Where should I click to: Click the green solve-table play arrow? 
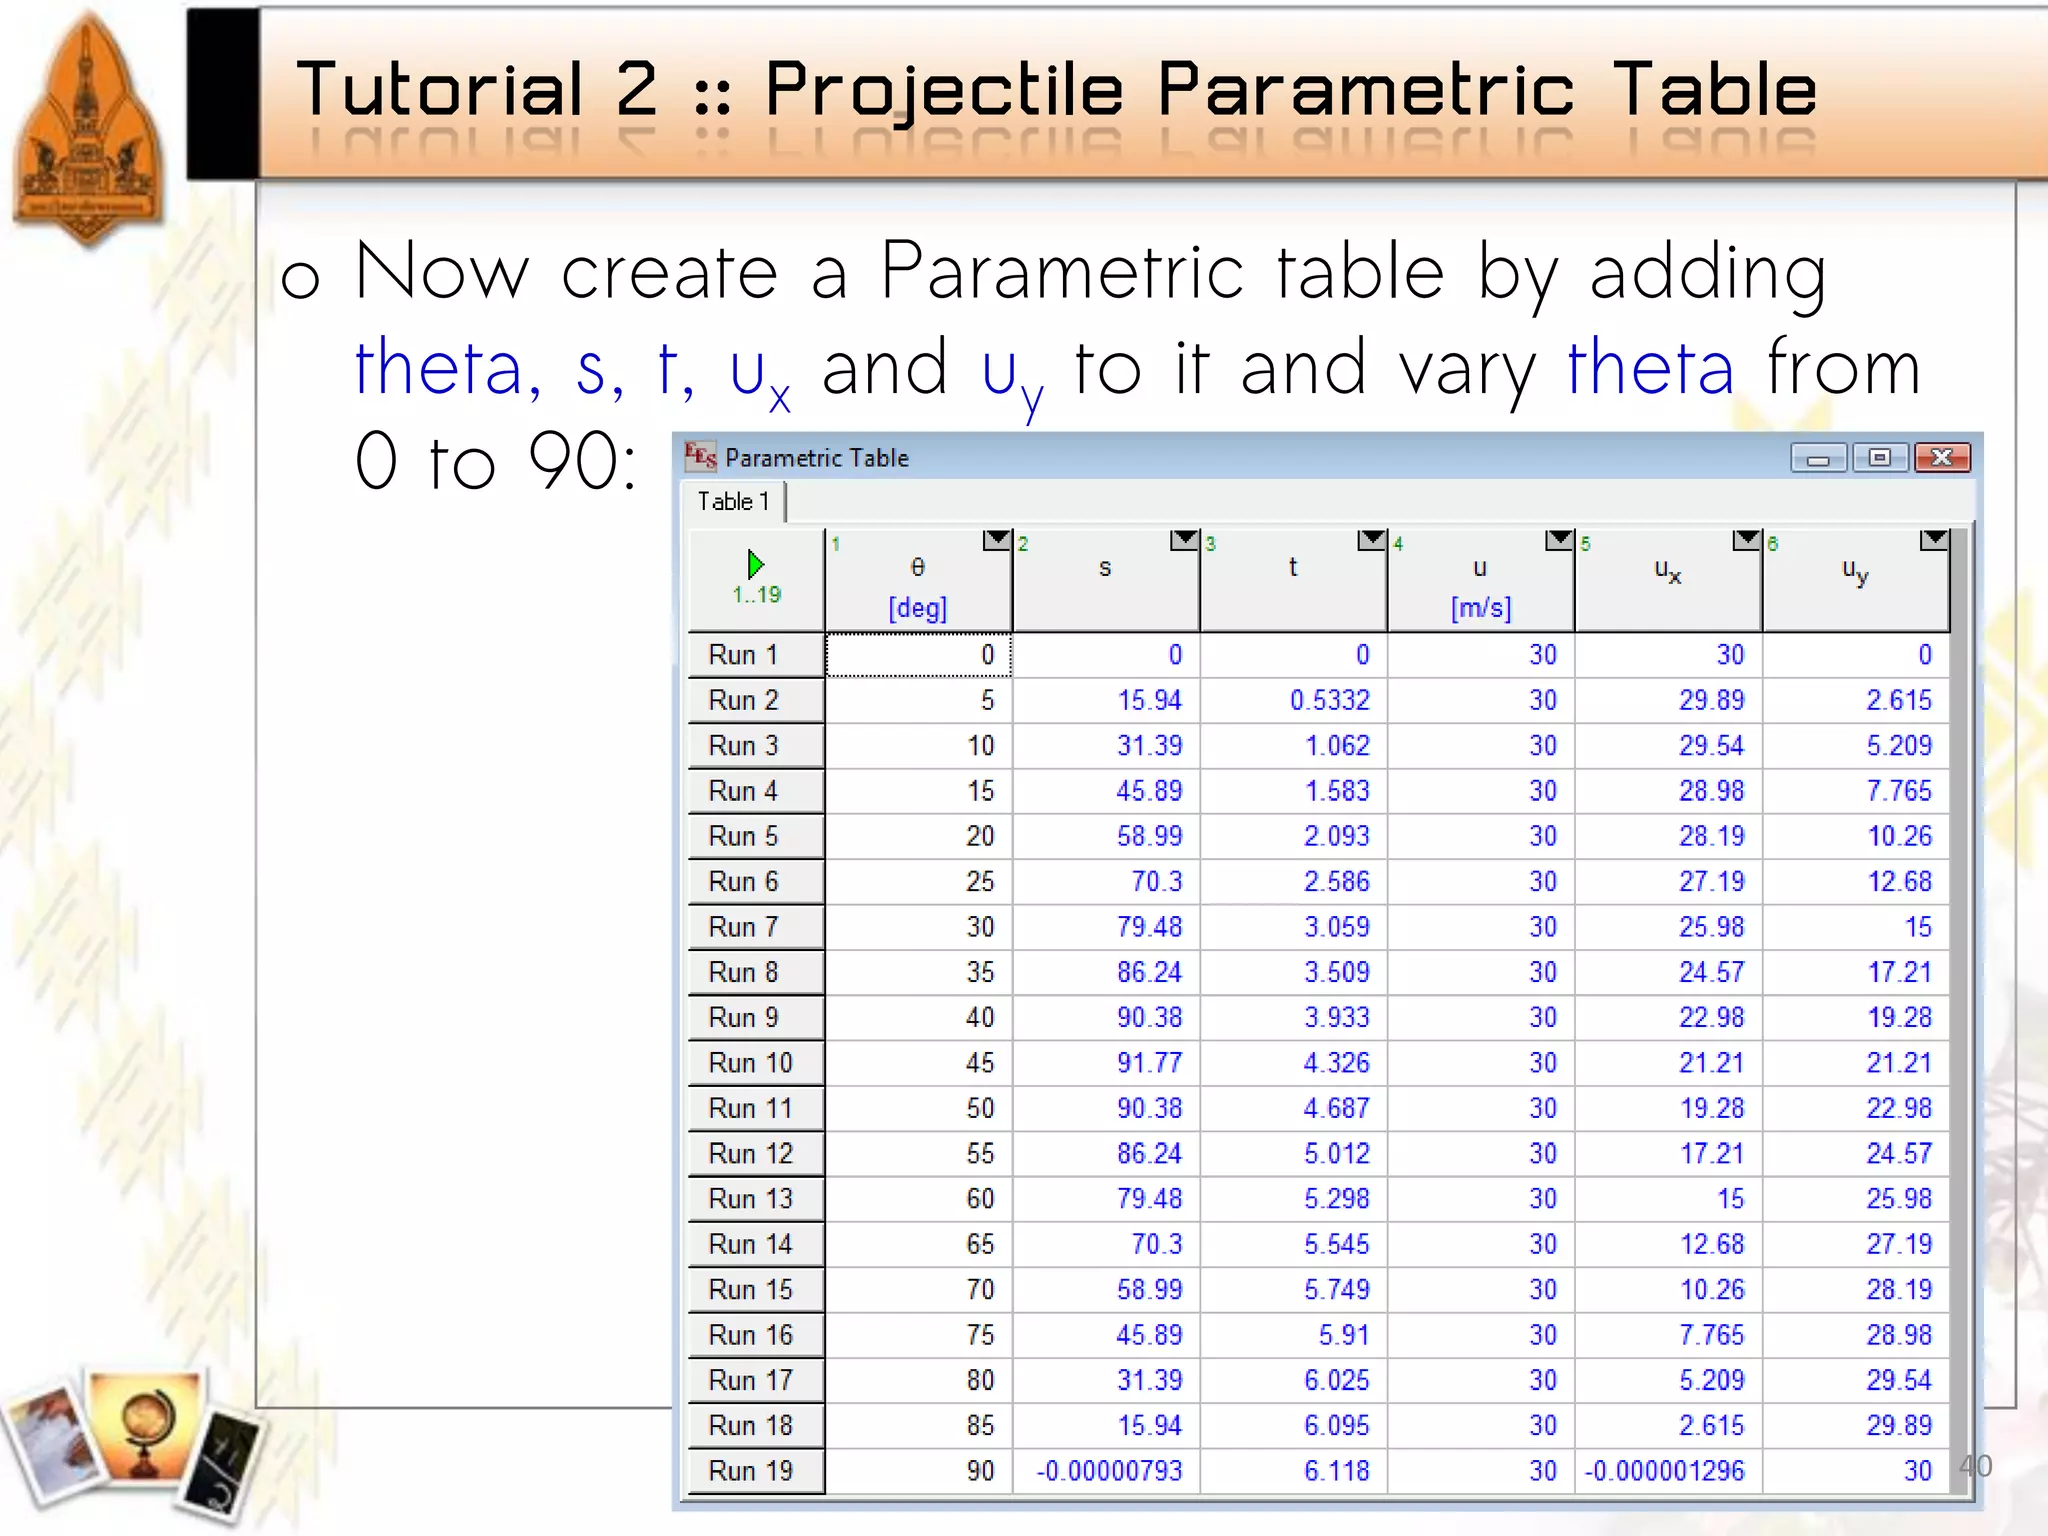(755, 565)
